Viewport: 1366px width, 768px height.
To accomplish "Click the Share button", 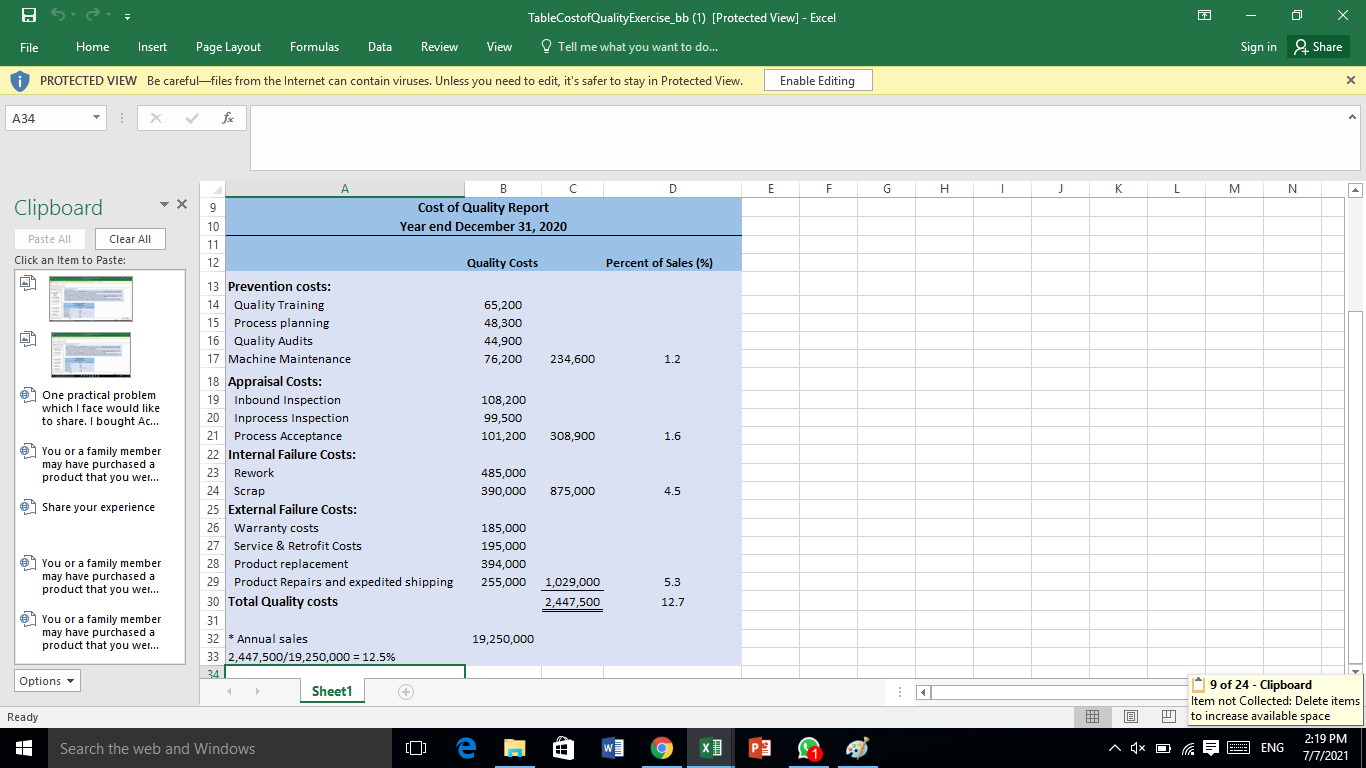I will click(1318, 47).
